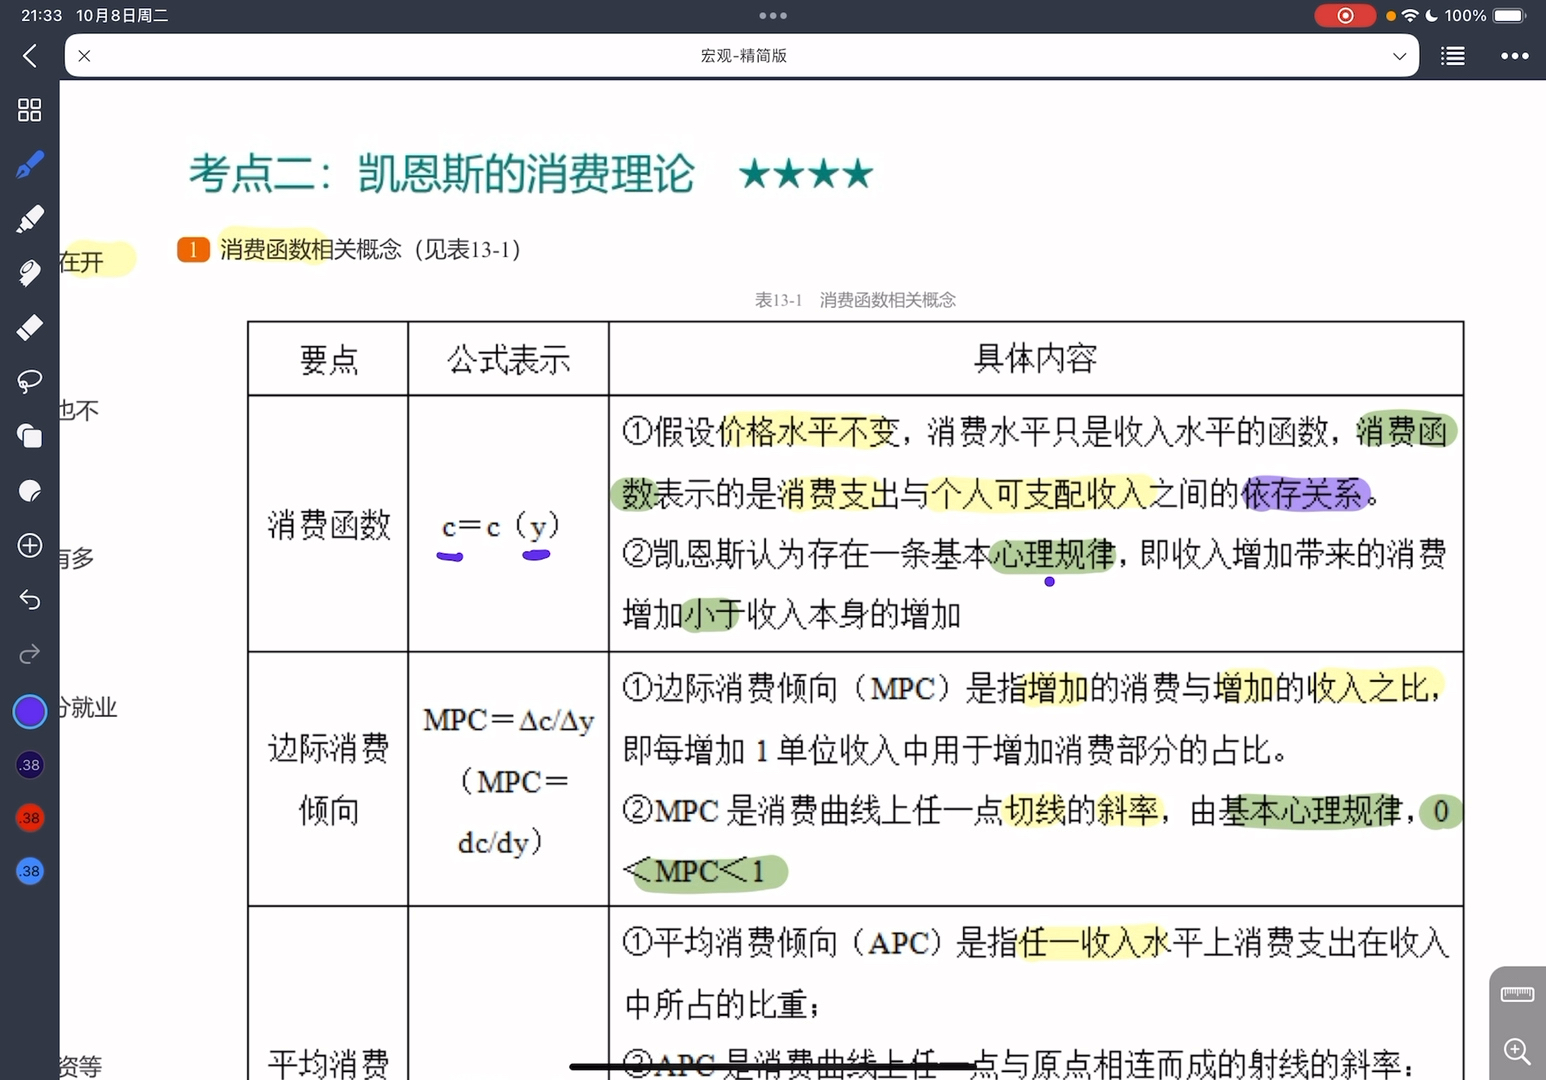
Task: Select the highlighter marker tool
Action: [30, 218]
